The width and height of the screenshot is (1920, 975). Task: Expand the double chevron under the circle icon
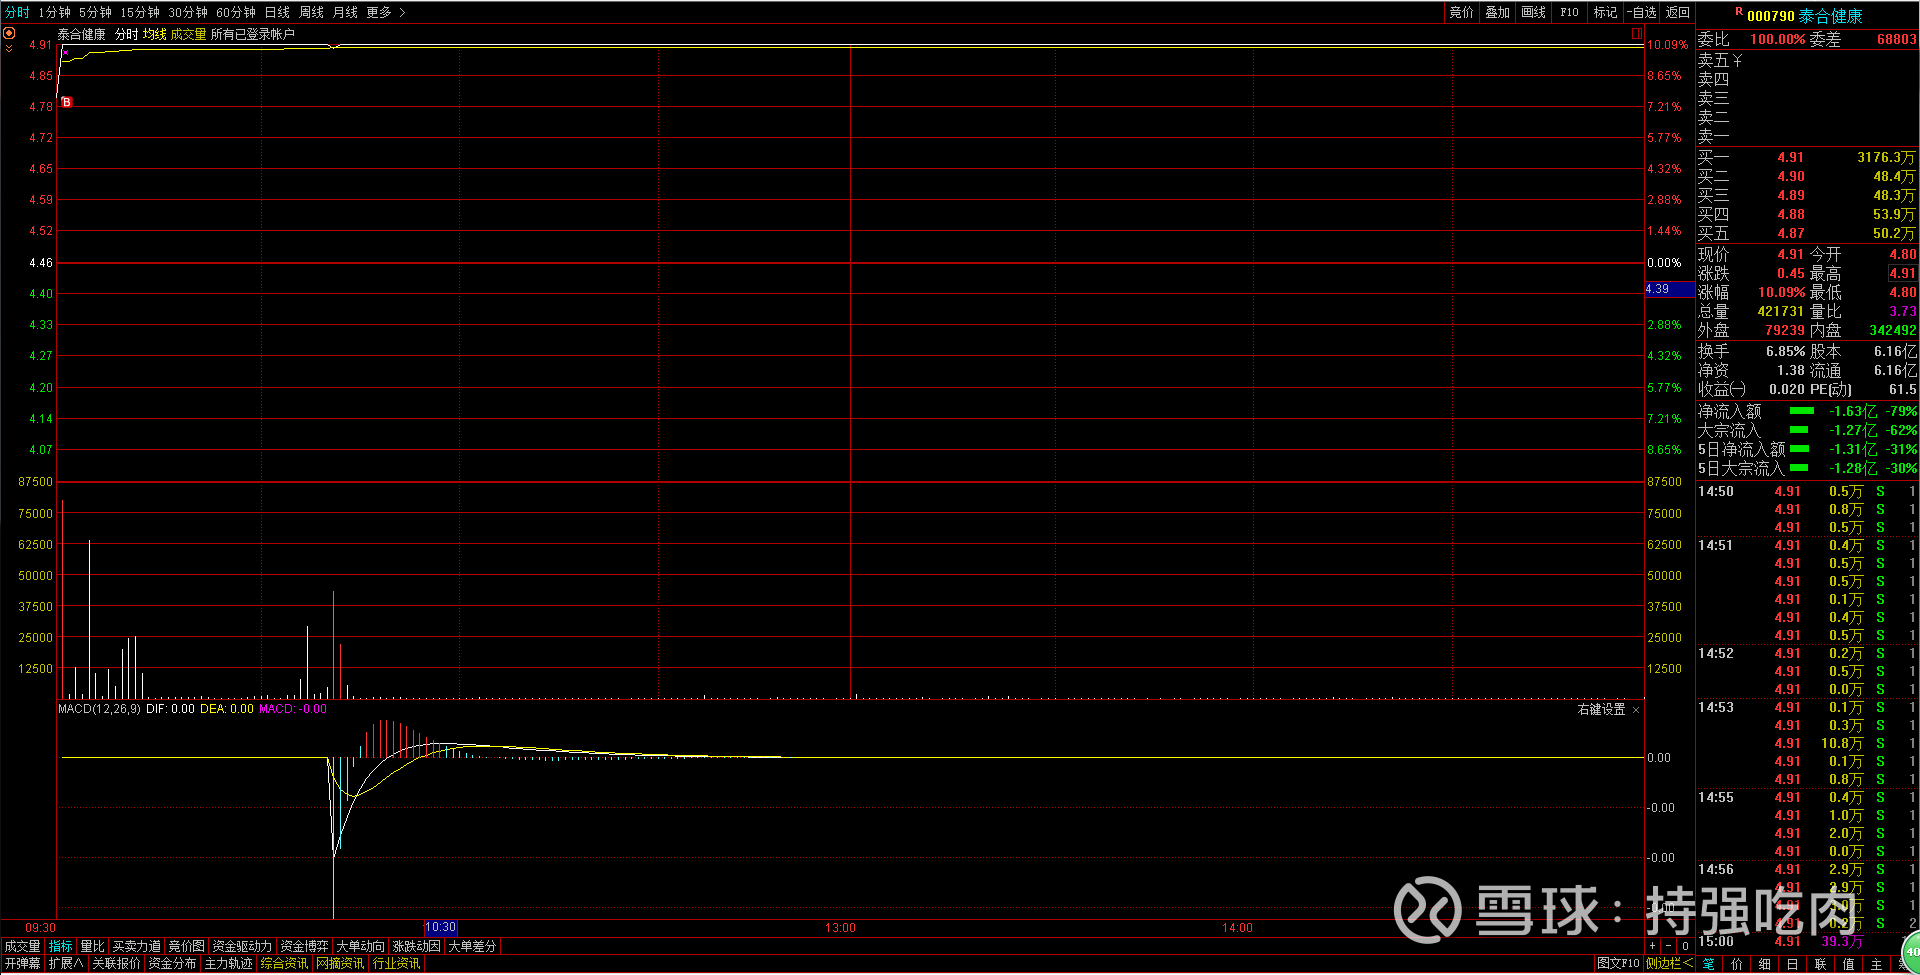[x=9, y=48]
